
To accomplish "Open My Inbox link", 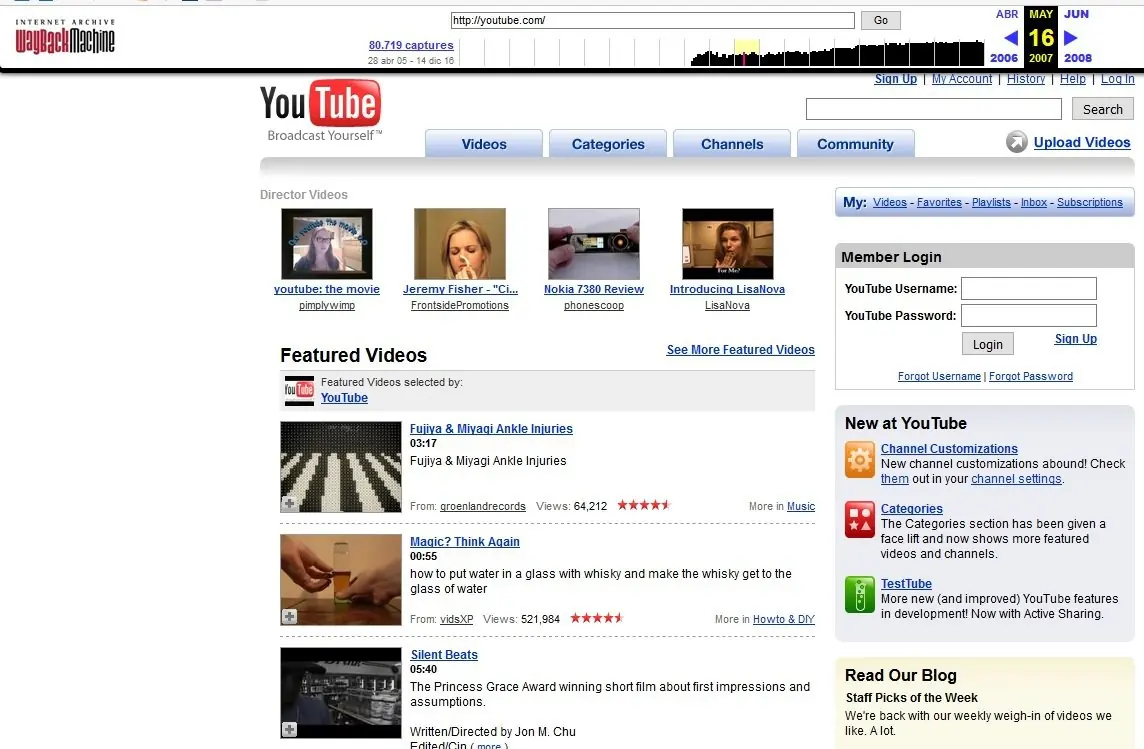I will tap(1034, 203).
